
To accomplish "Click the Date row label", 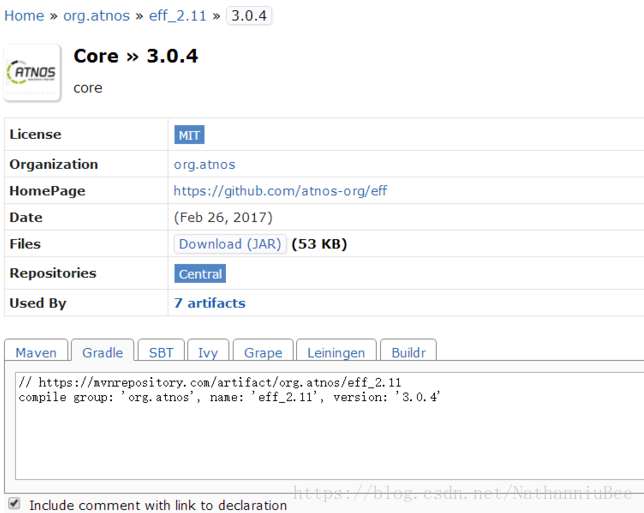I will click(x=26, y=217).
